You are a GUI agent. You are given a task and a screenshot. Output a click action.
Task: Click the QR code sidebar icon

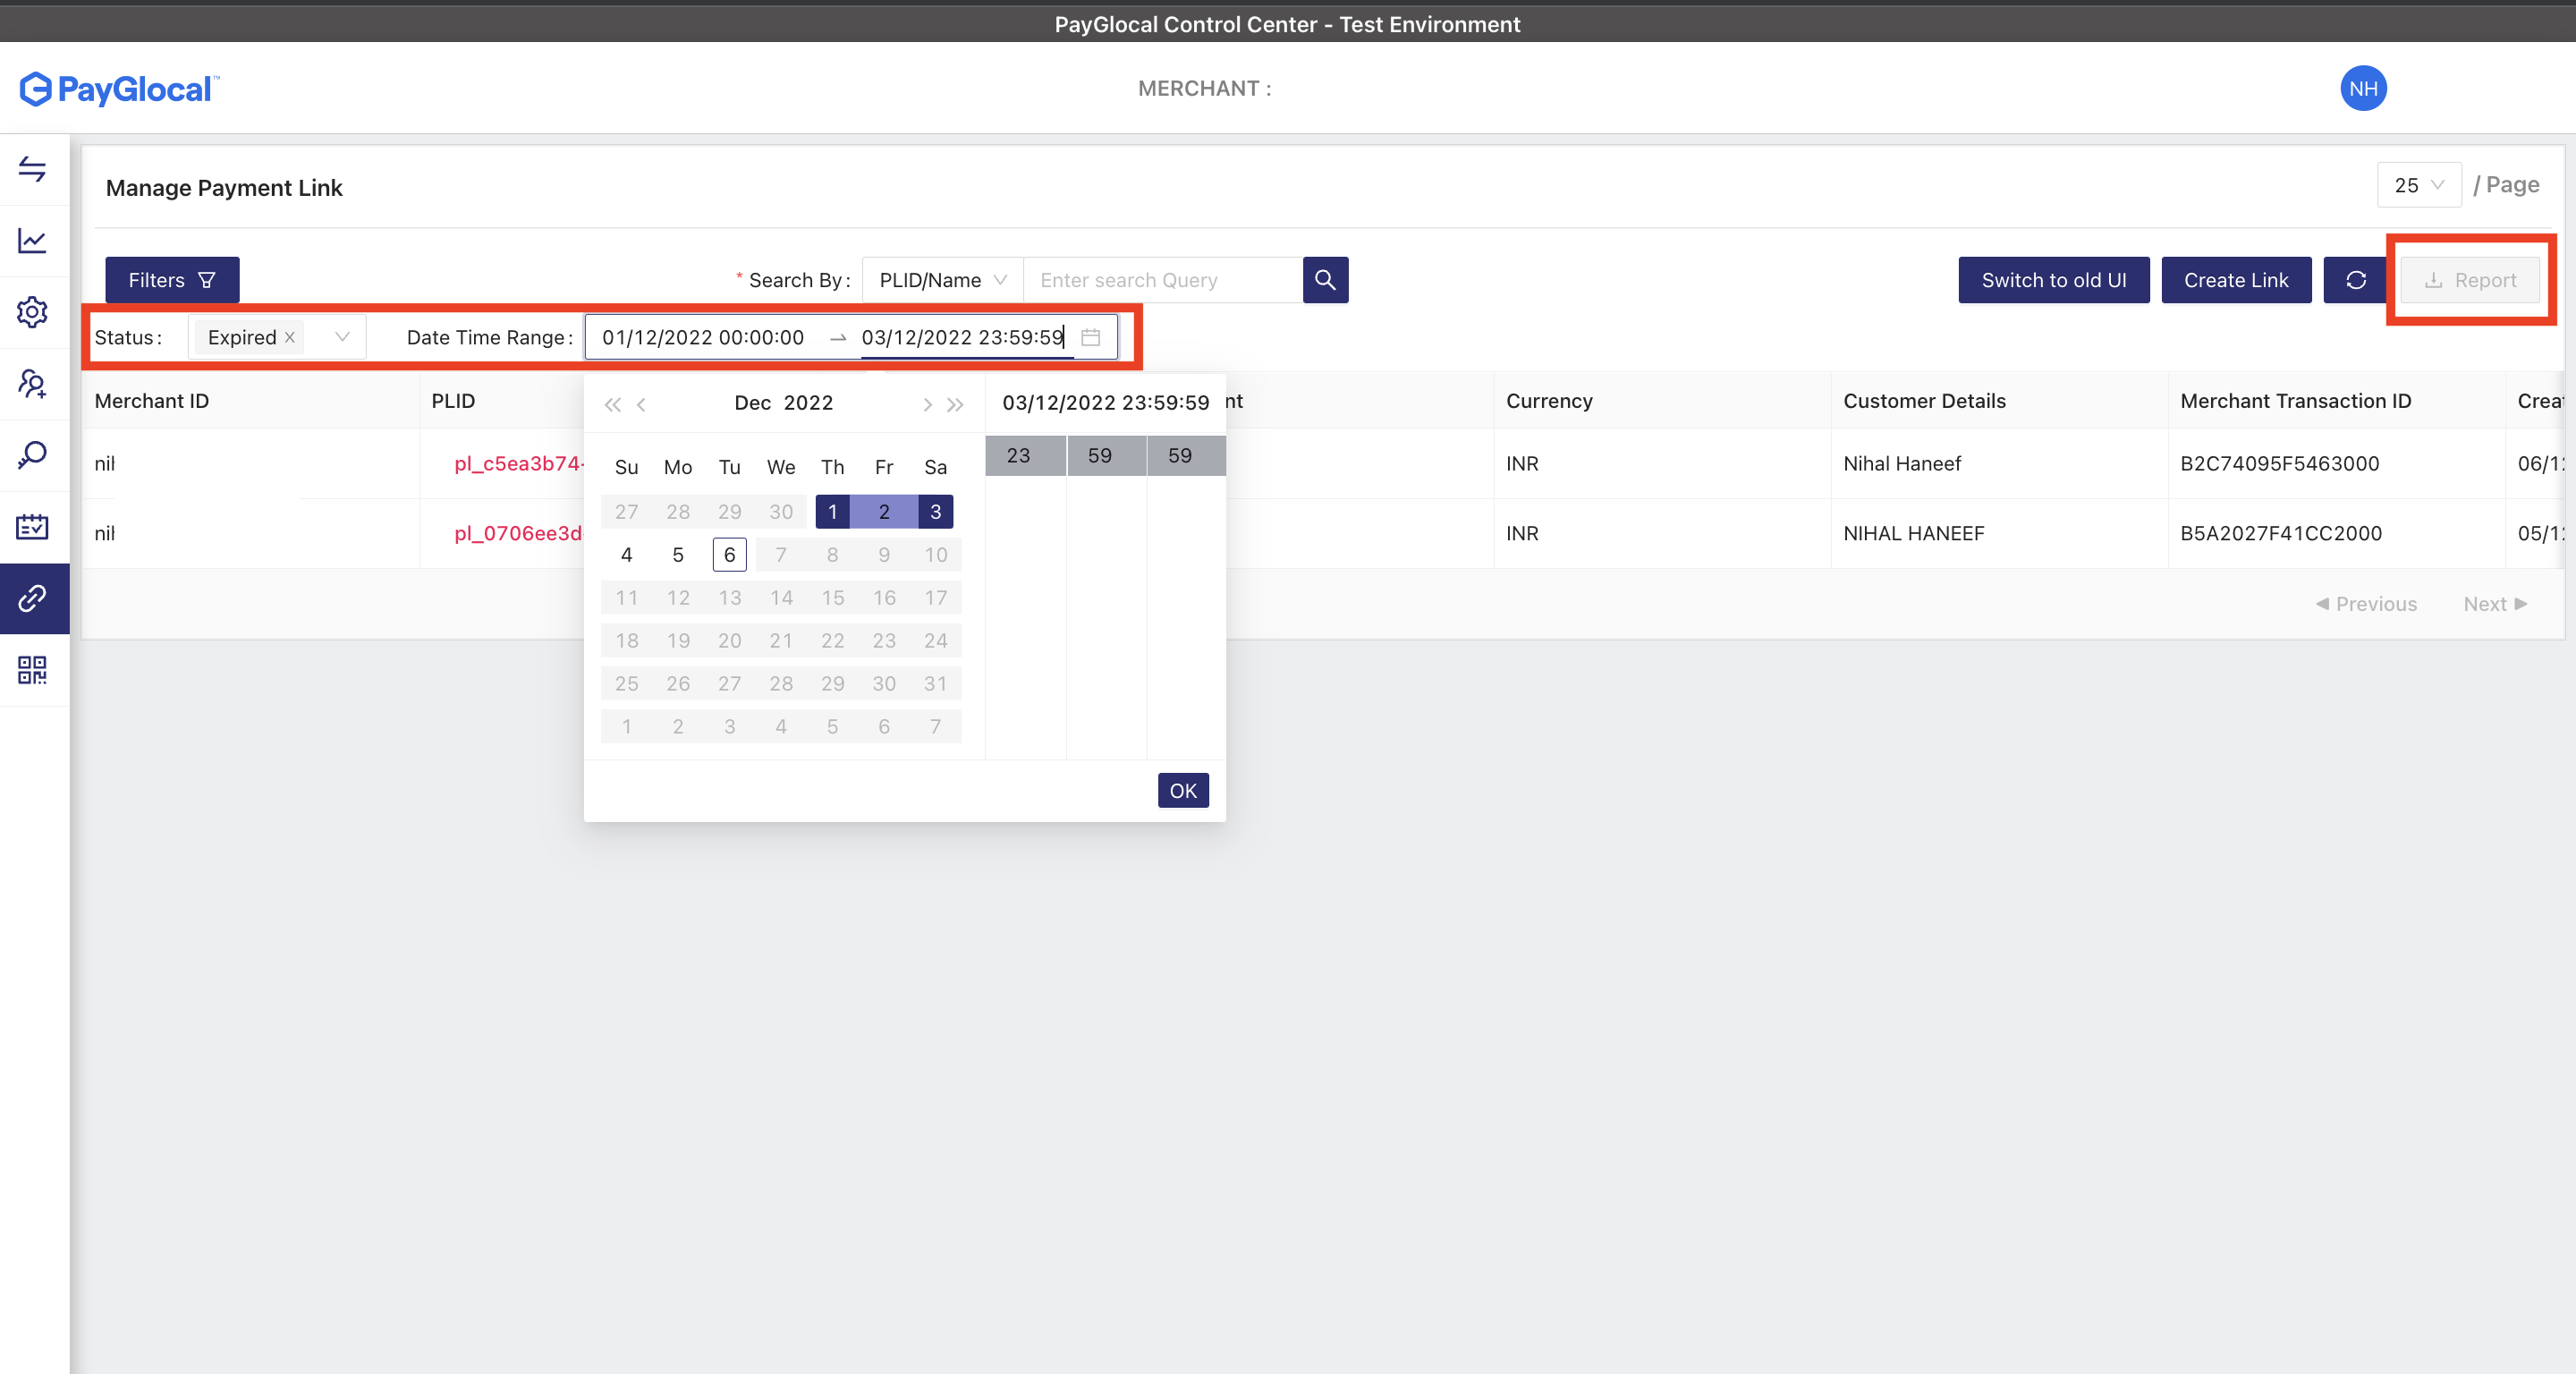(x=32, y=670)
